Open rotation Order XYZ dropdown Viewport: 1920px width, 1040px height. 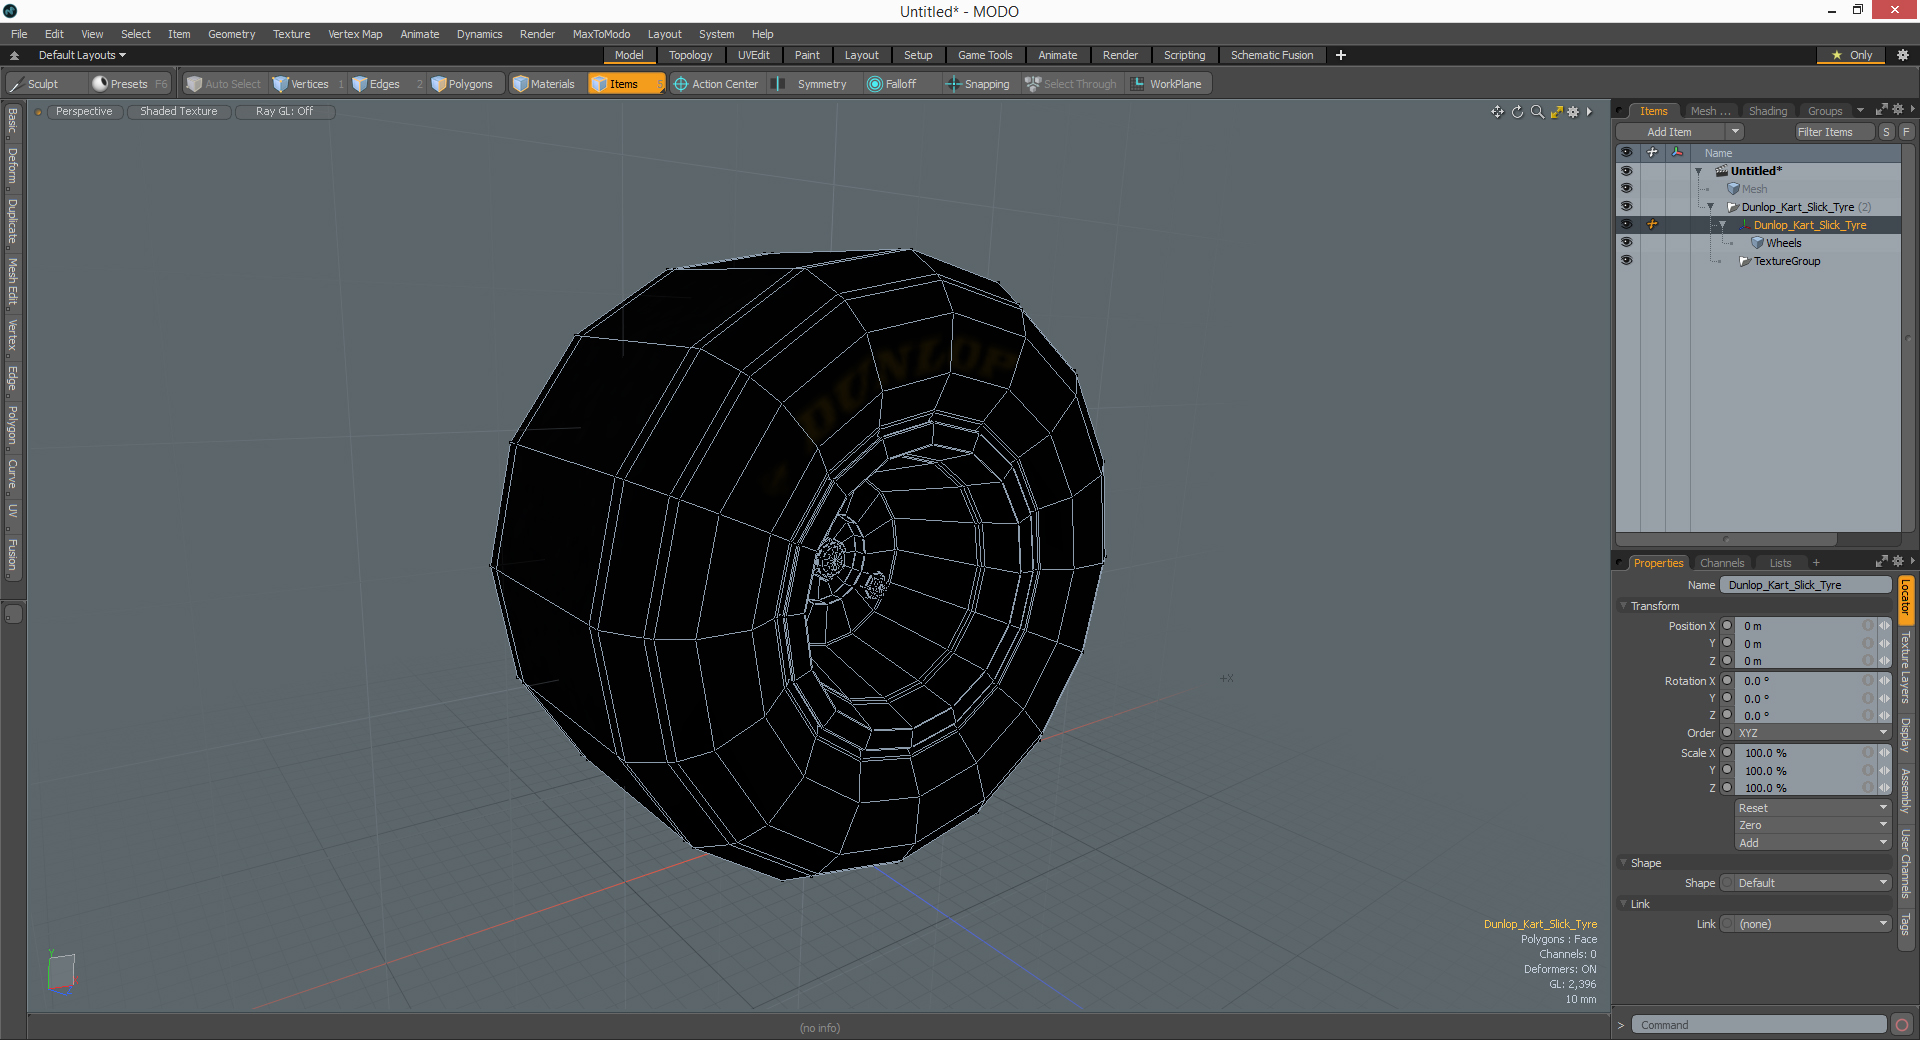pyautogui.click(x=1813, y=733)
